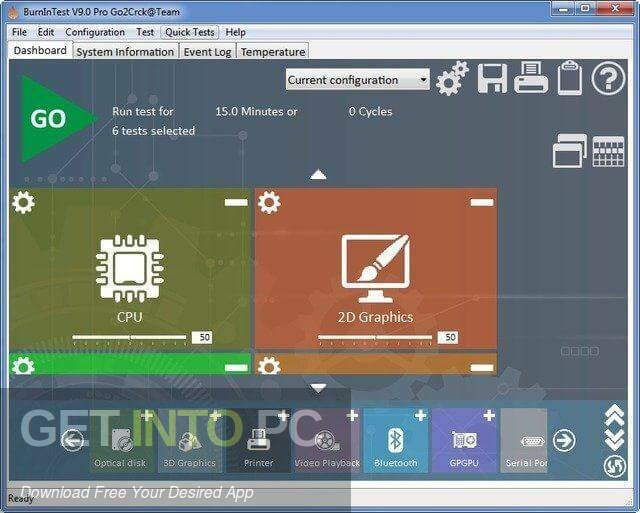Screen dimensions: 640x513
Task: Click the CPU duty cycle value 50
Action: (202, 337)
